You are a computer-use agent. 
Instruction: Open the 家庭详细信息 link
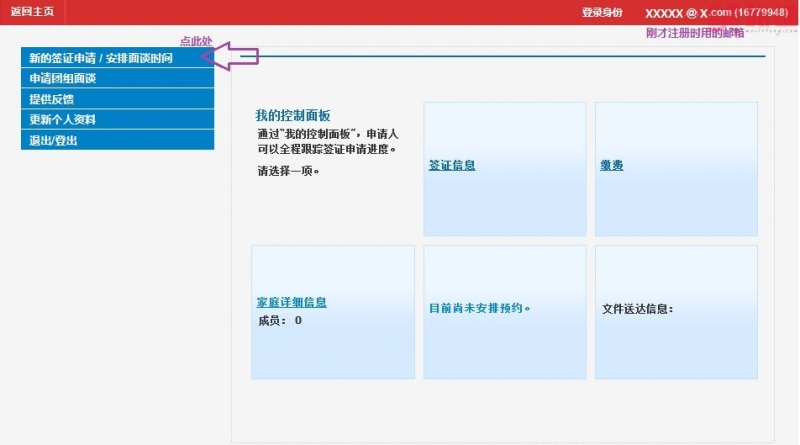tap(292, 302)
